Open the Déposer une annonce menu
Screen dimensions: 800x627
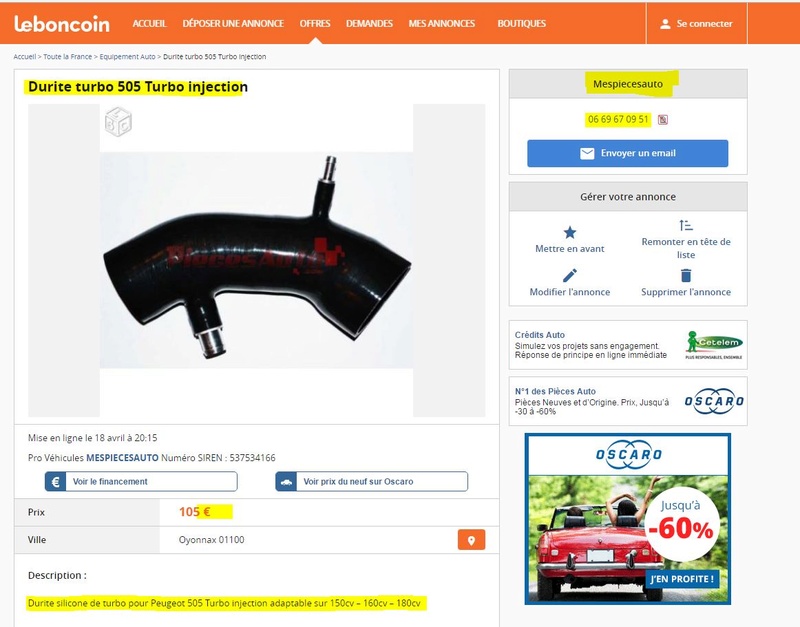coord(233,23)
